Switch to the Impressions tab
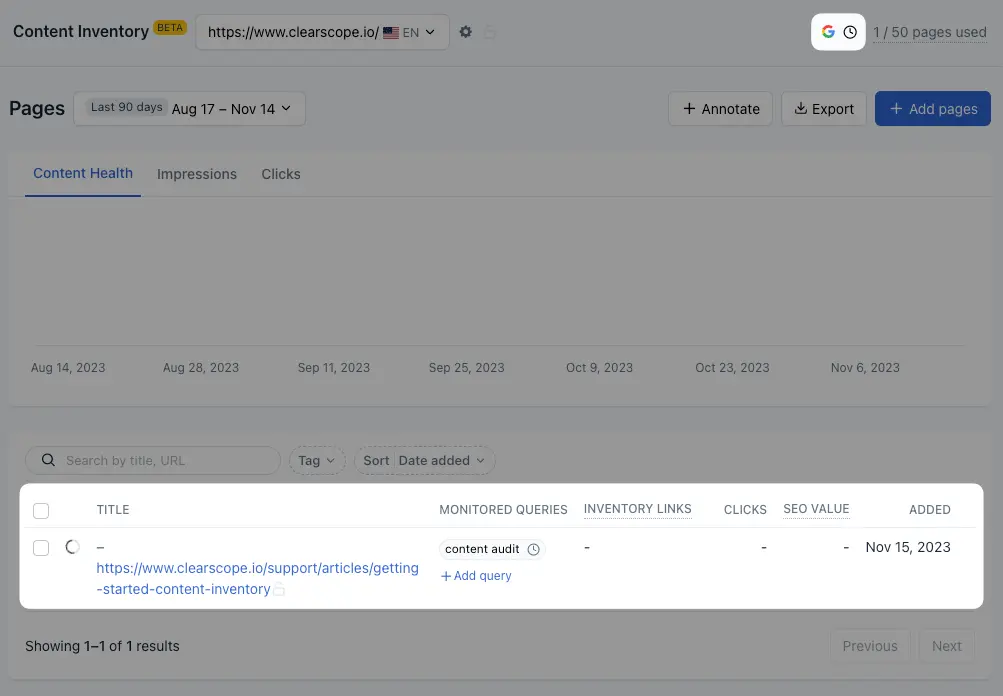The width and height of the screenshot is (1003, 696). coord(197,174)
